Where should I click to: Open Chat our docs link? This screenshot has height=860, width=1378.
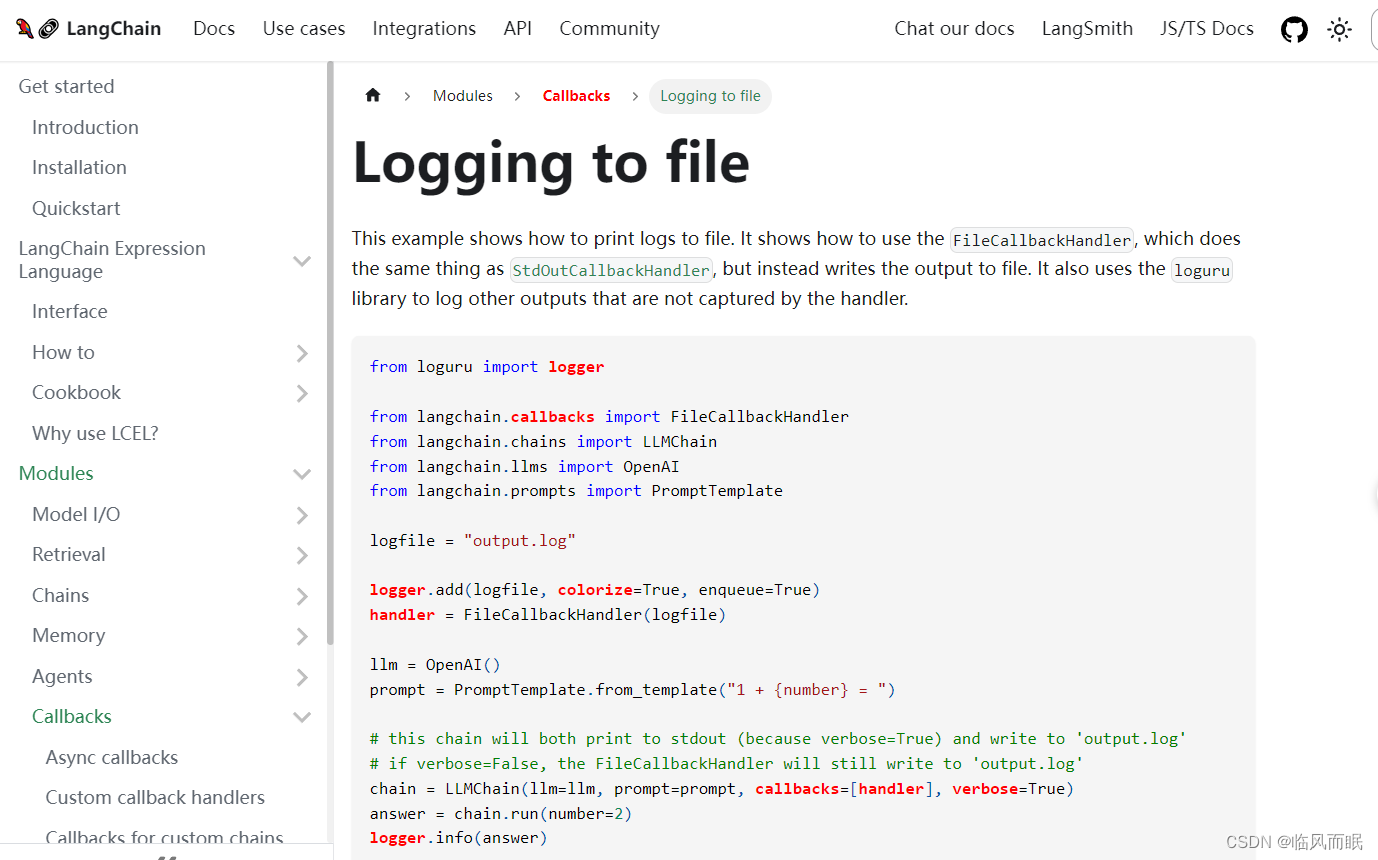point(954,29)
